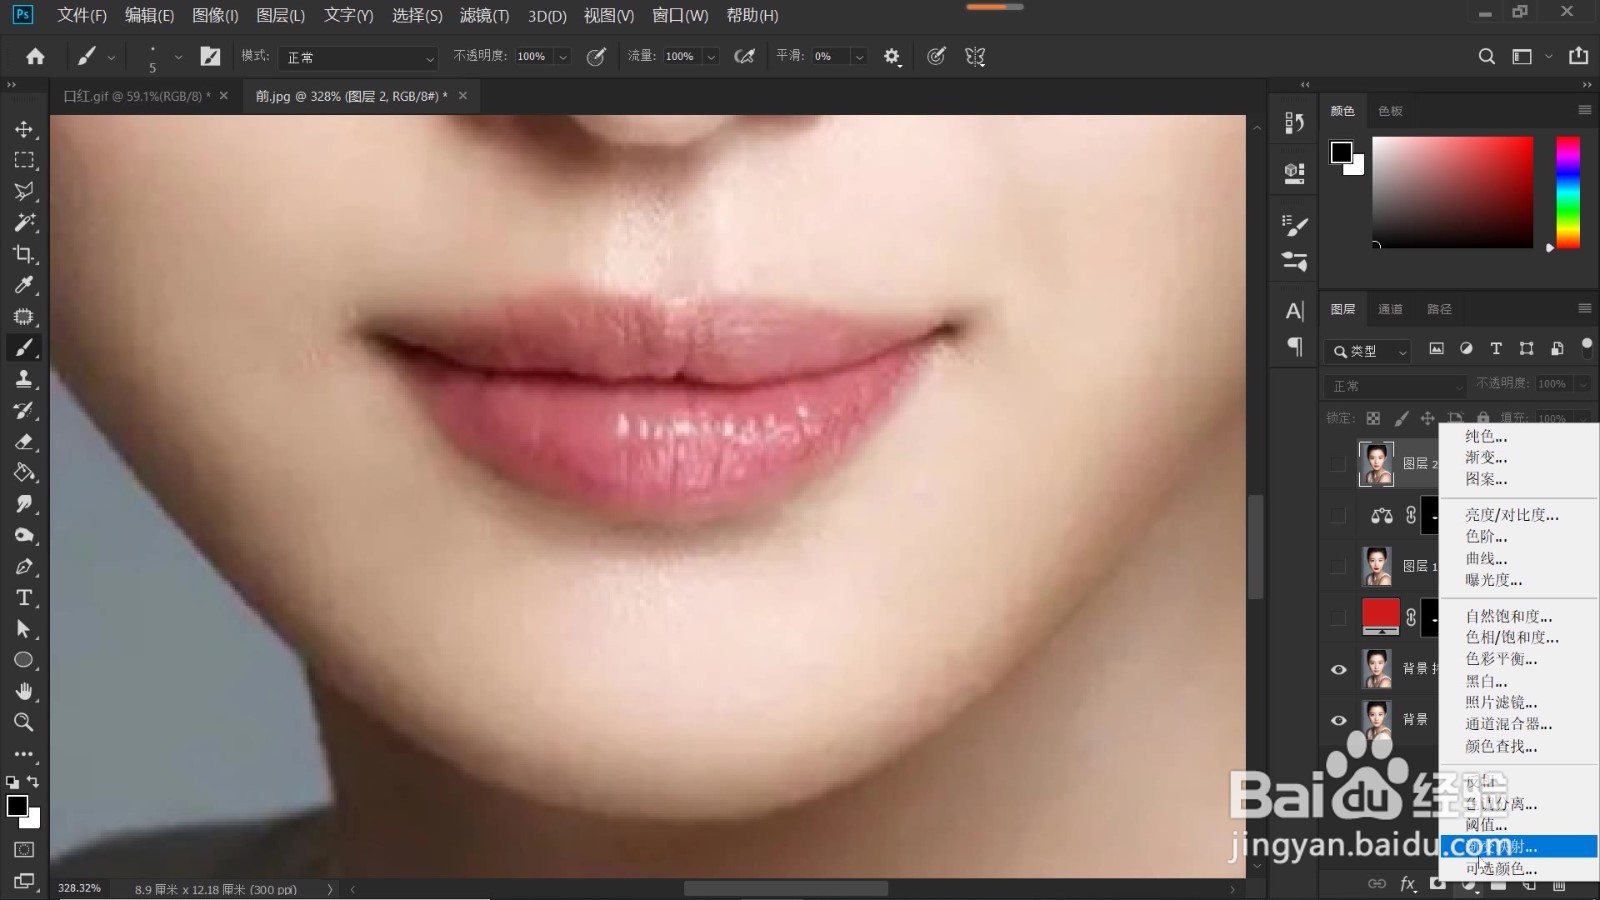Expand the flow 流量 dropdown arrow
Screen dimensions: 1600x900
pyautogui.click(x=711, y=57)
